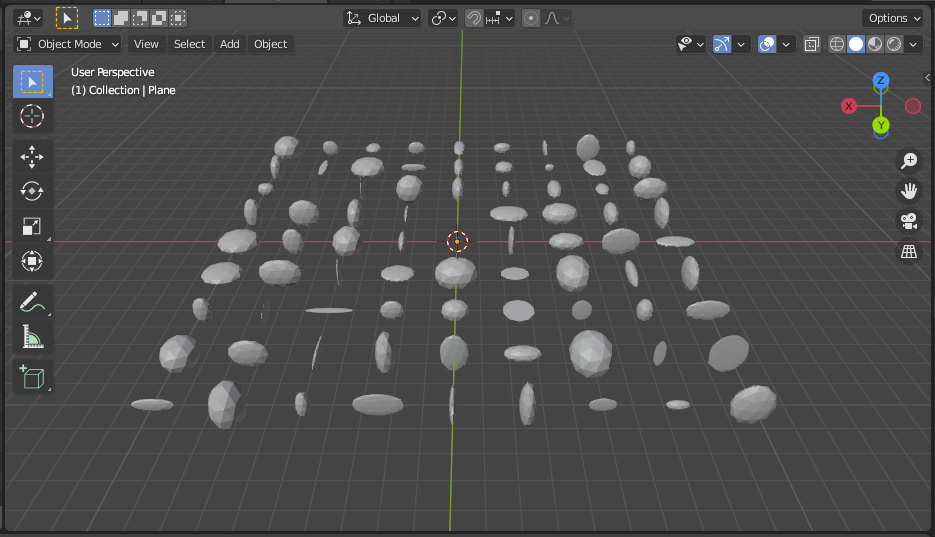This screenshot has width=935, height=537.
Task: Click '(1) Collection | Plane' text
Action: [123, 90]
